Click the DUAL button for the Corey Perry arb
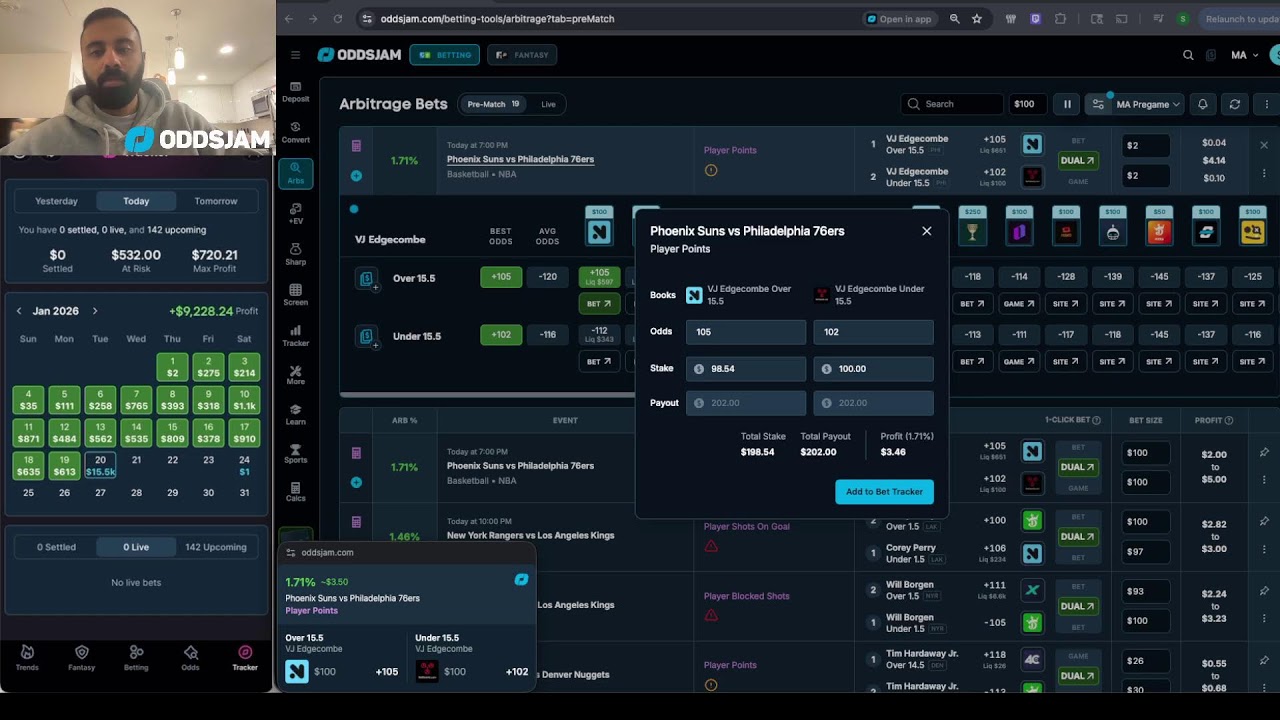Viewport: 1280px width, 720px height. 1077,536
